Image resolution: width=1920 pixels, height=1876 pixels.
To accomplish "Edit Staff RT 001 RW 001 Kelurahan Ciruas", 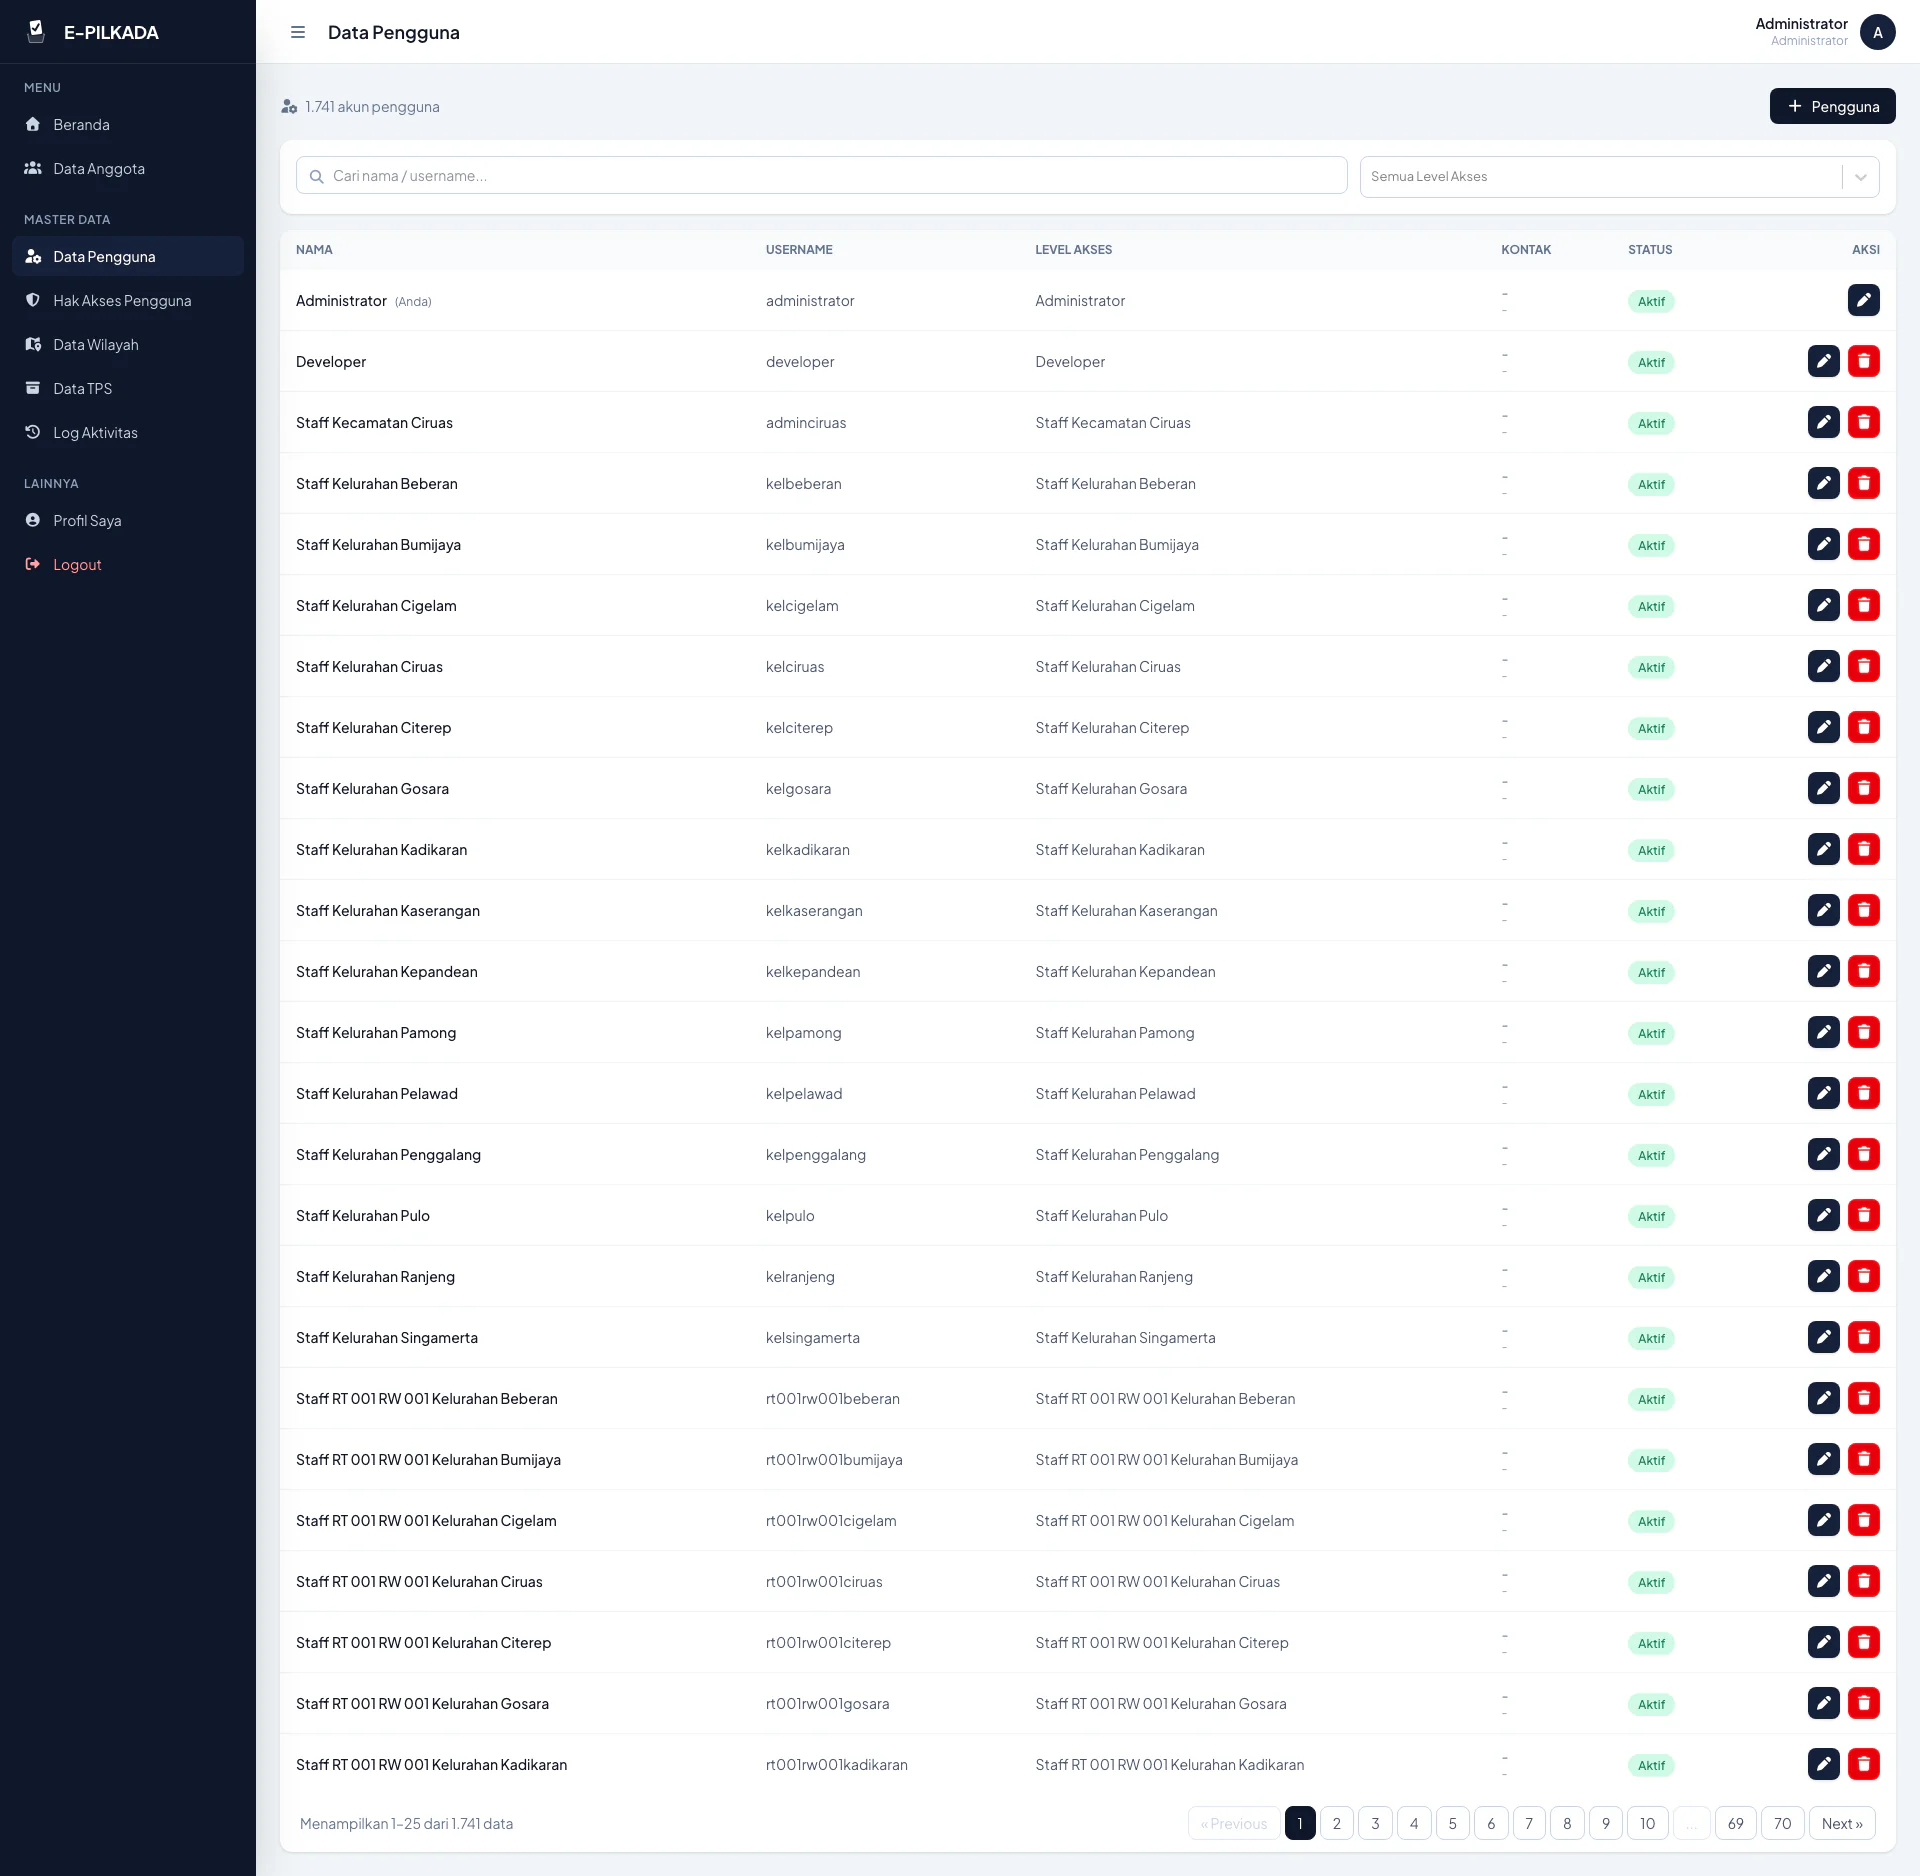I will click(1824, 1581).
